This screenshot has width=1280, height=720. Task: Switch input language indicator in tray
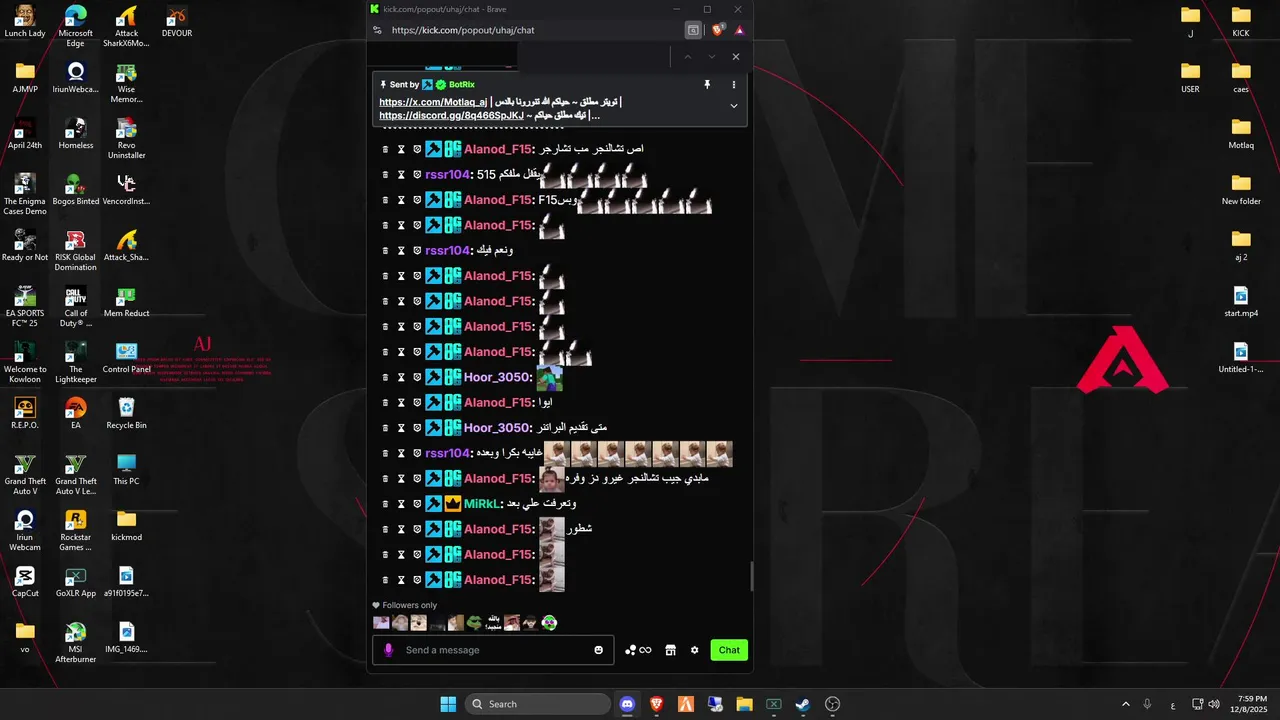(x=1172, y=705)
